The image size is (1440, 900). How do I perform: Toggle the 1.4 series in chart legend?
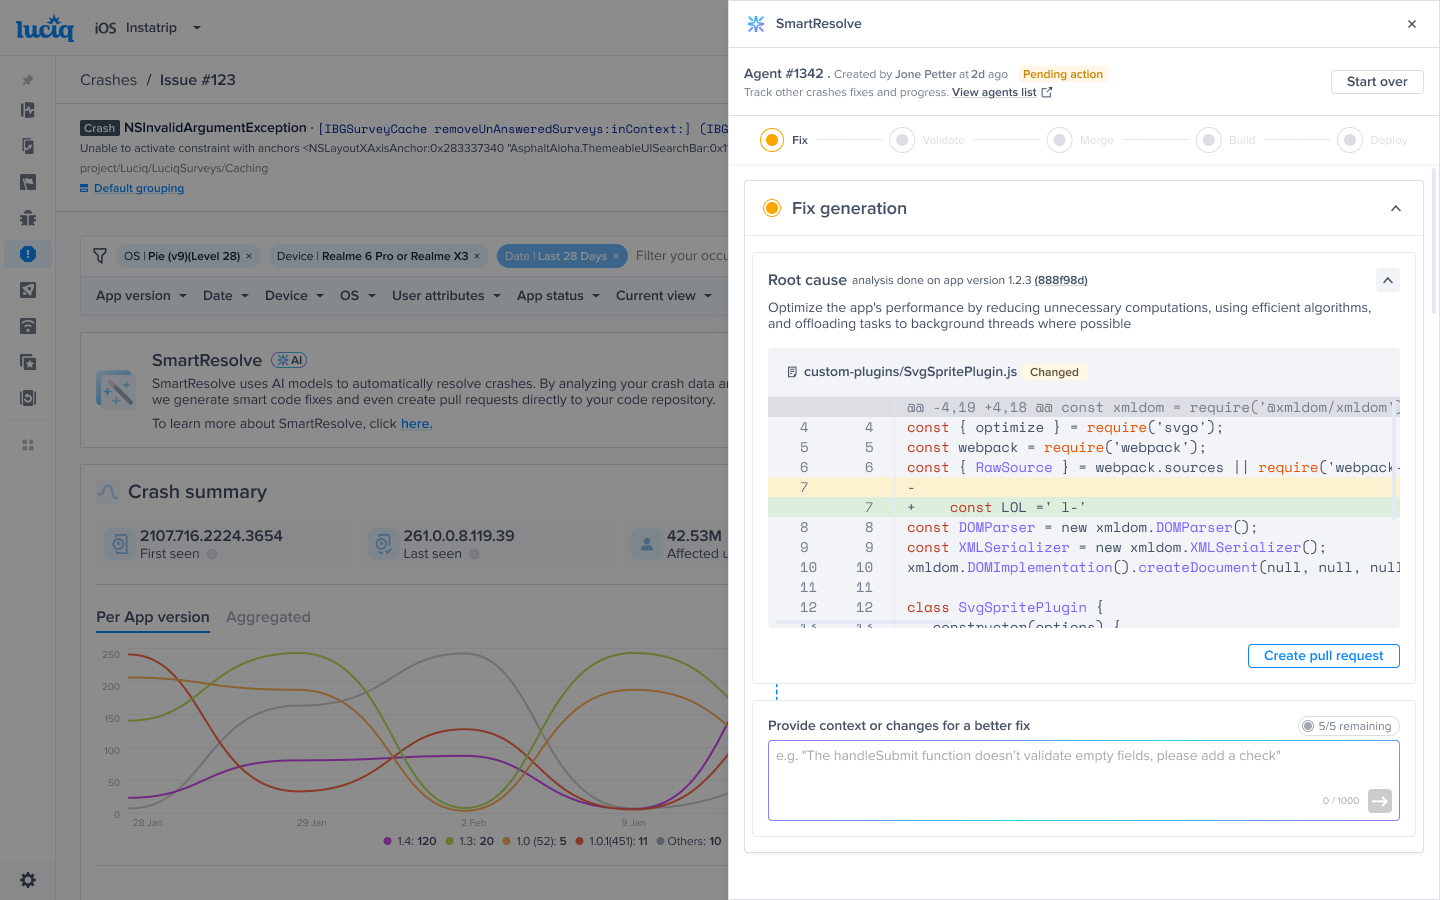coord(410,841)
